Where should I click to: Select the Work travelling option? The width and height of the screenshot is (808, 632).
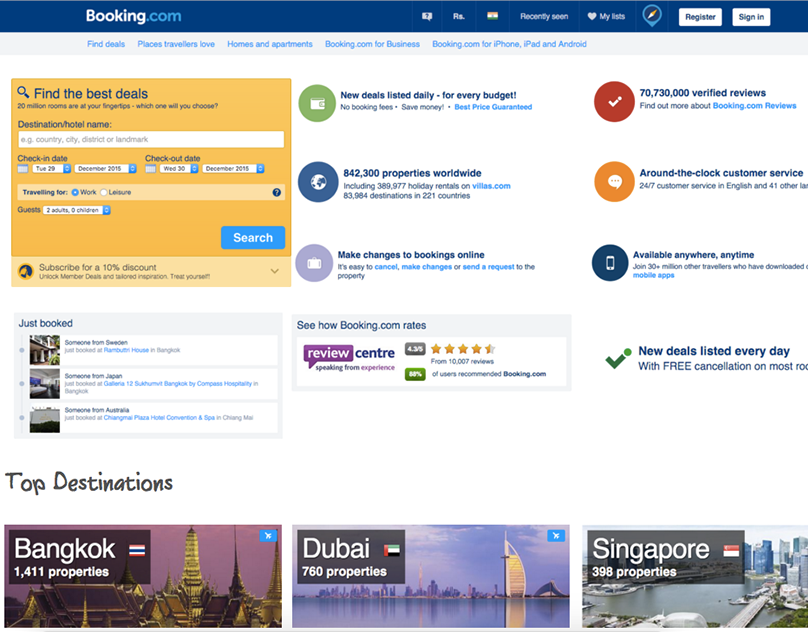pos(75,192)
